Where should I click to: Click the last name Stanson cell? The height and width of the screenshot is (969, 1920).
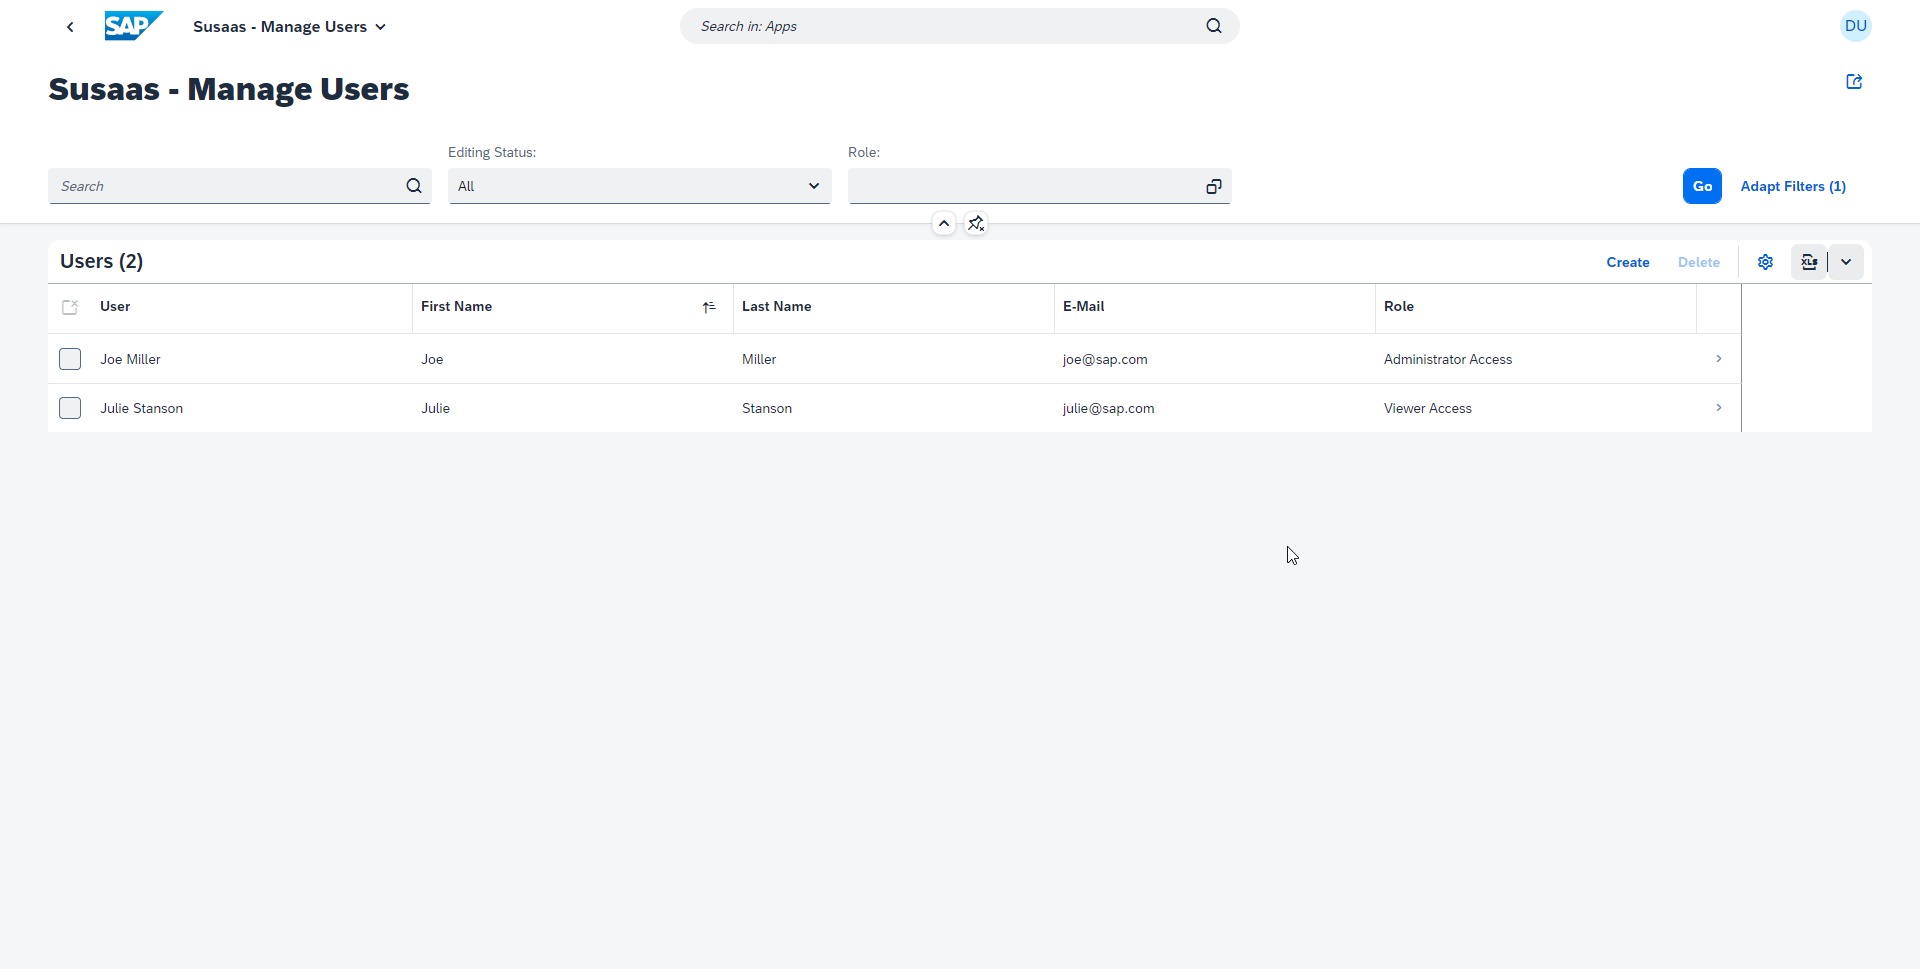click(767, 408)
